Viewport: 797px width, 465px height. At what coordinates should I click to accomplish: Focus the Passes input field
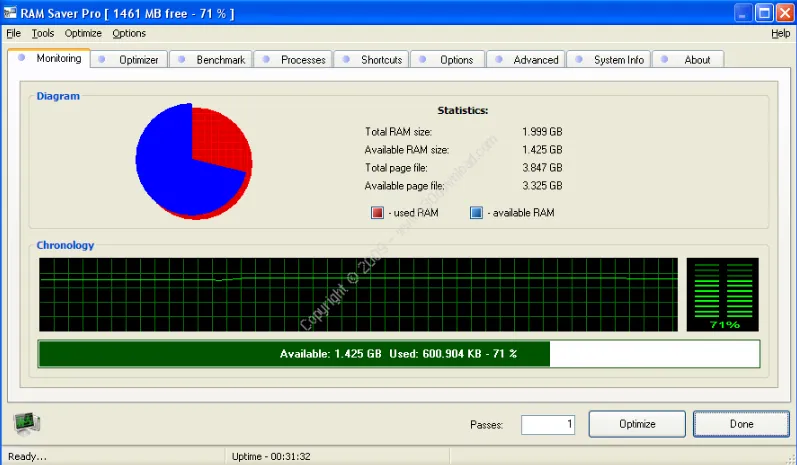548,424
